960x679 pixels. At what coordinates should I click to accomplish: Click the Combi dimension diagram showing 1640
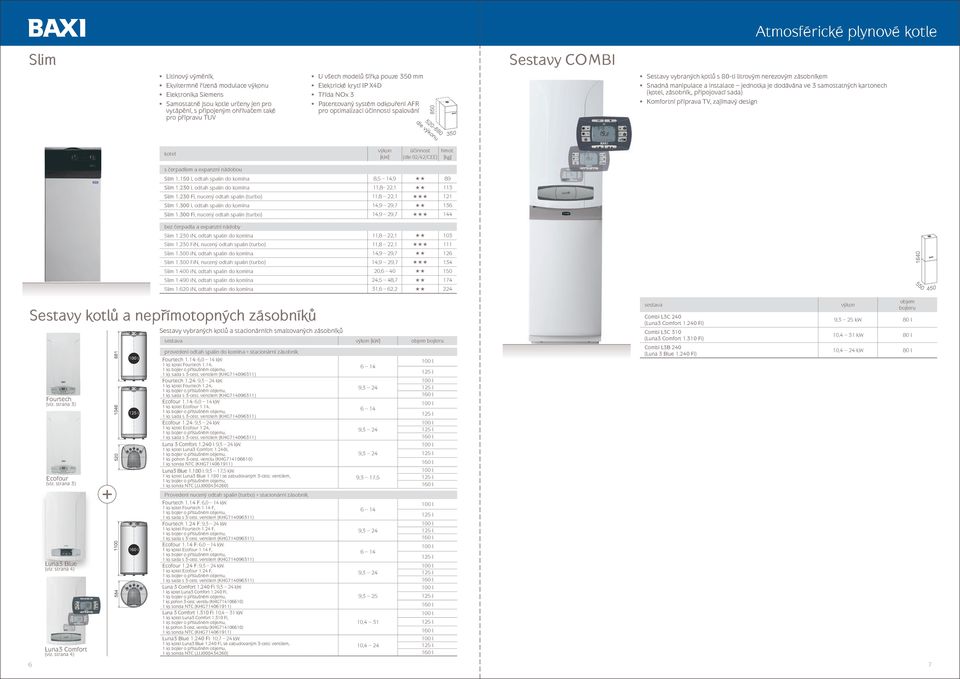(x=926, y=261)
